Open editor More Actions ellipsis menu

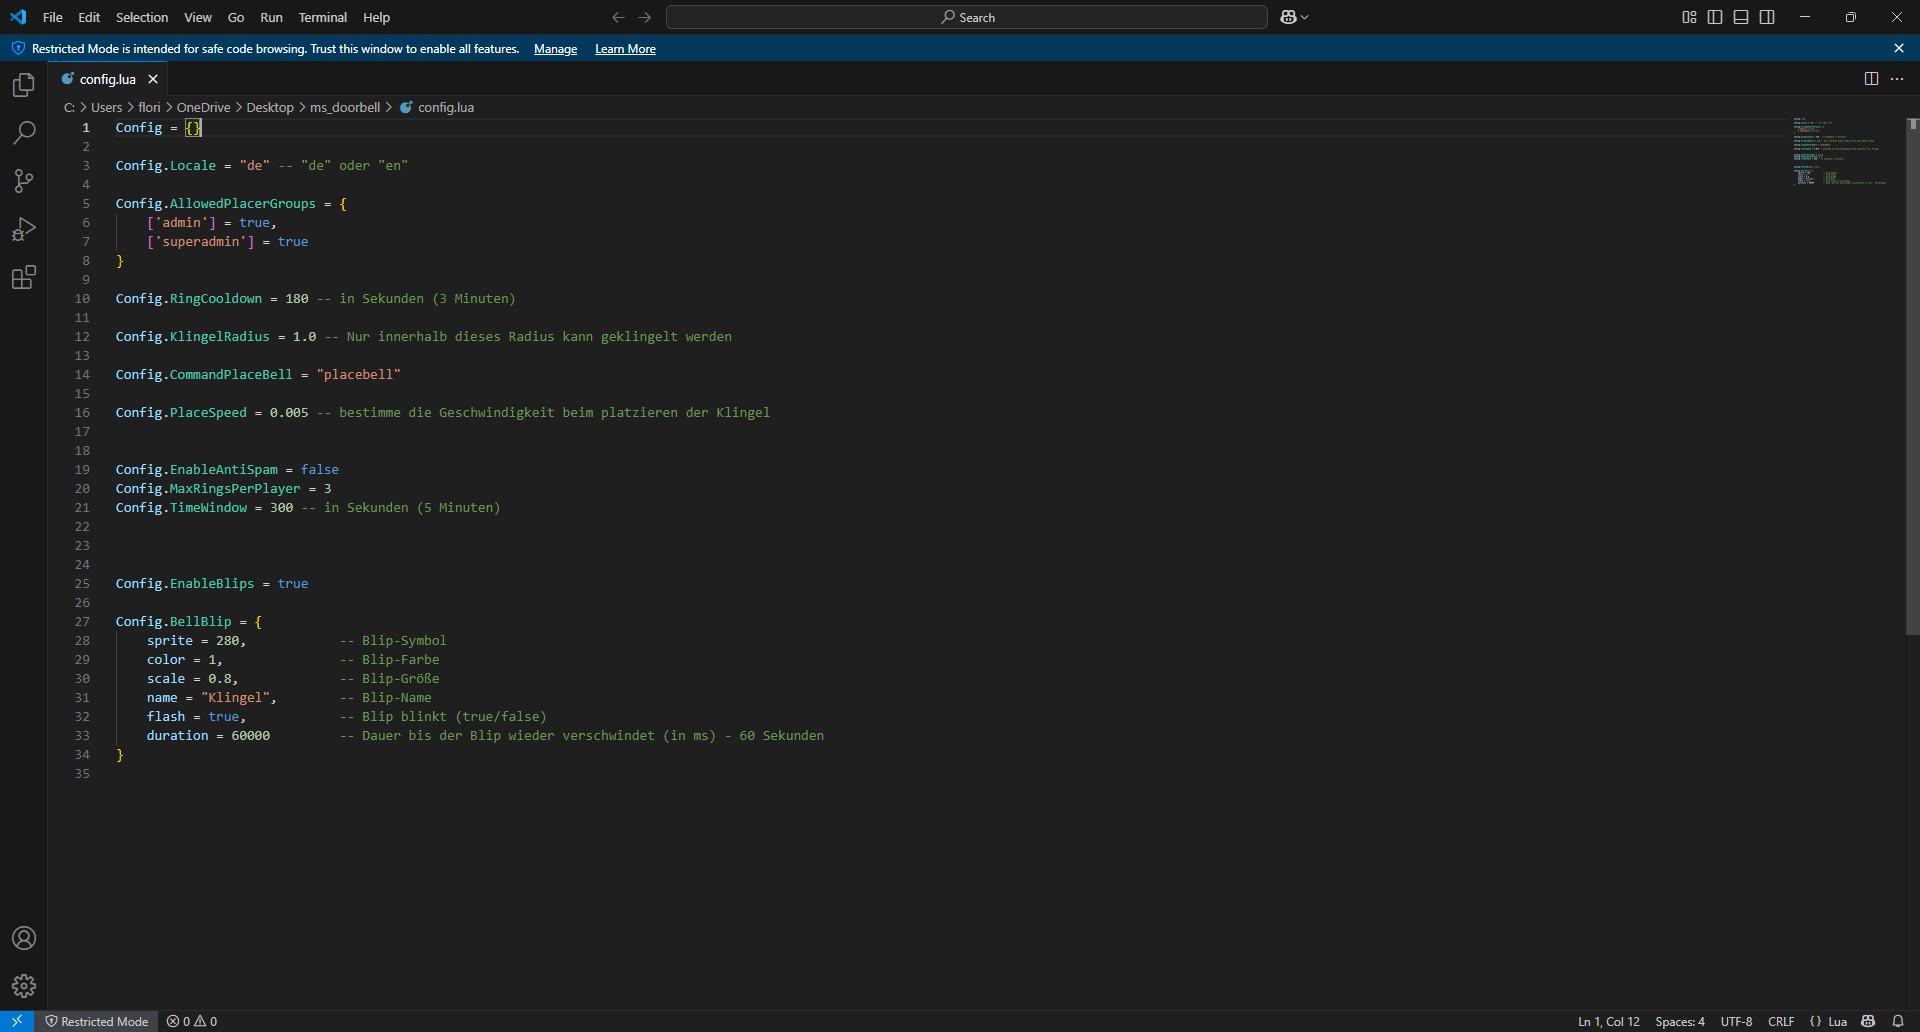[1897, 79]
